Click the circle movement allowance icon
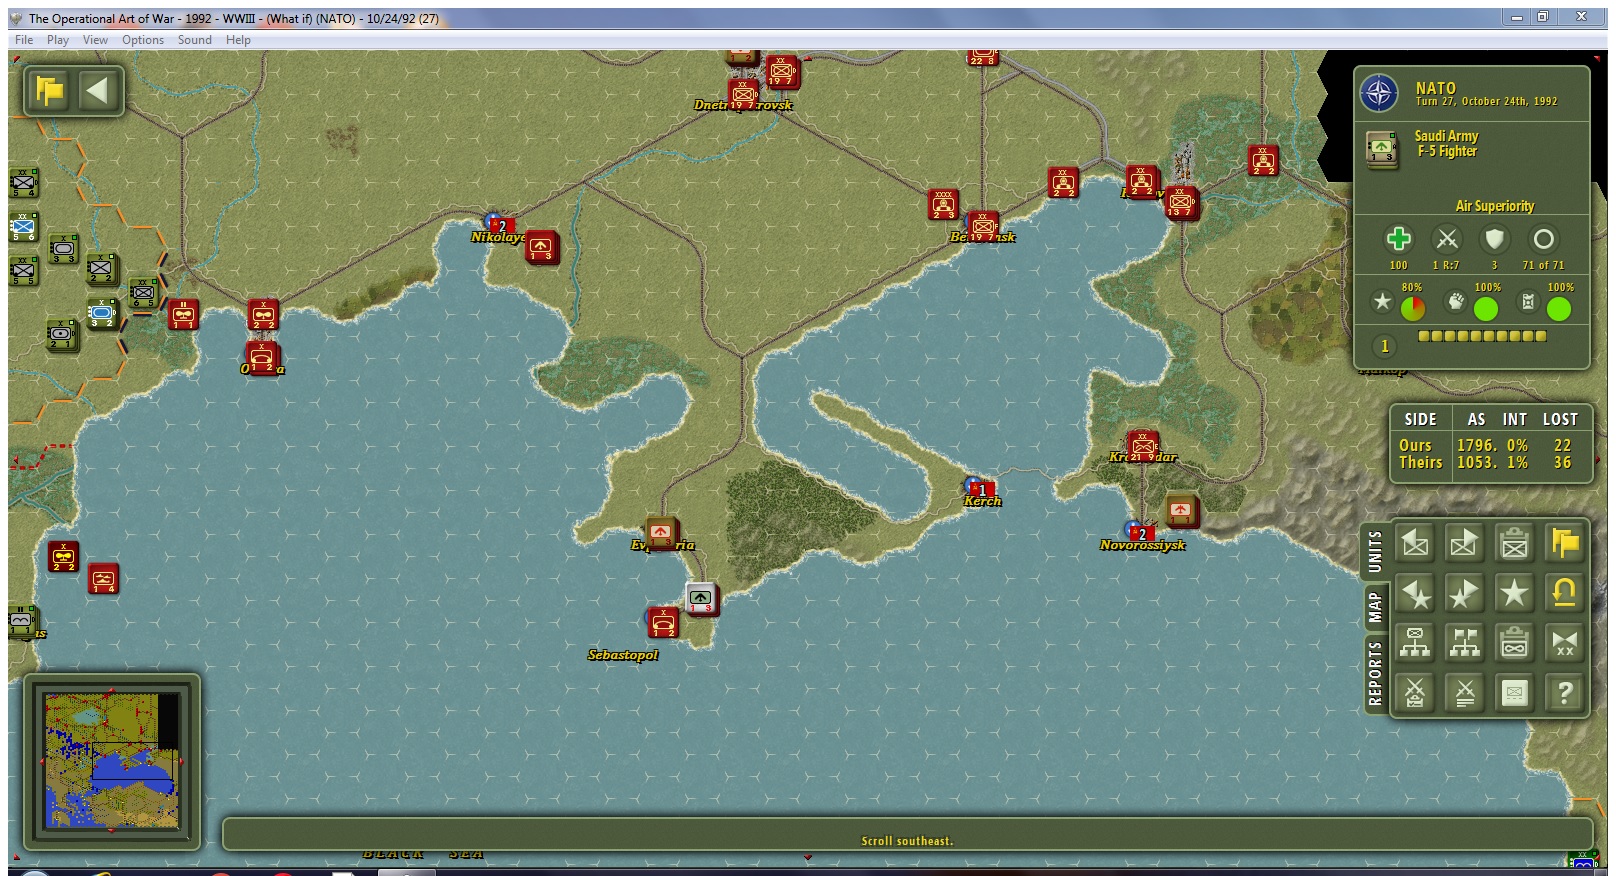The width and height of the screenshot is (1616, 876). point(1543,239)
